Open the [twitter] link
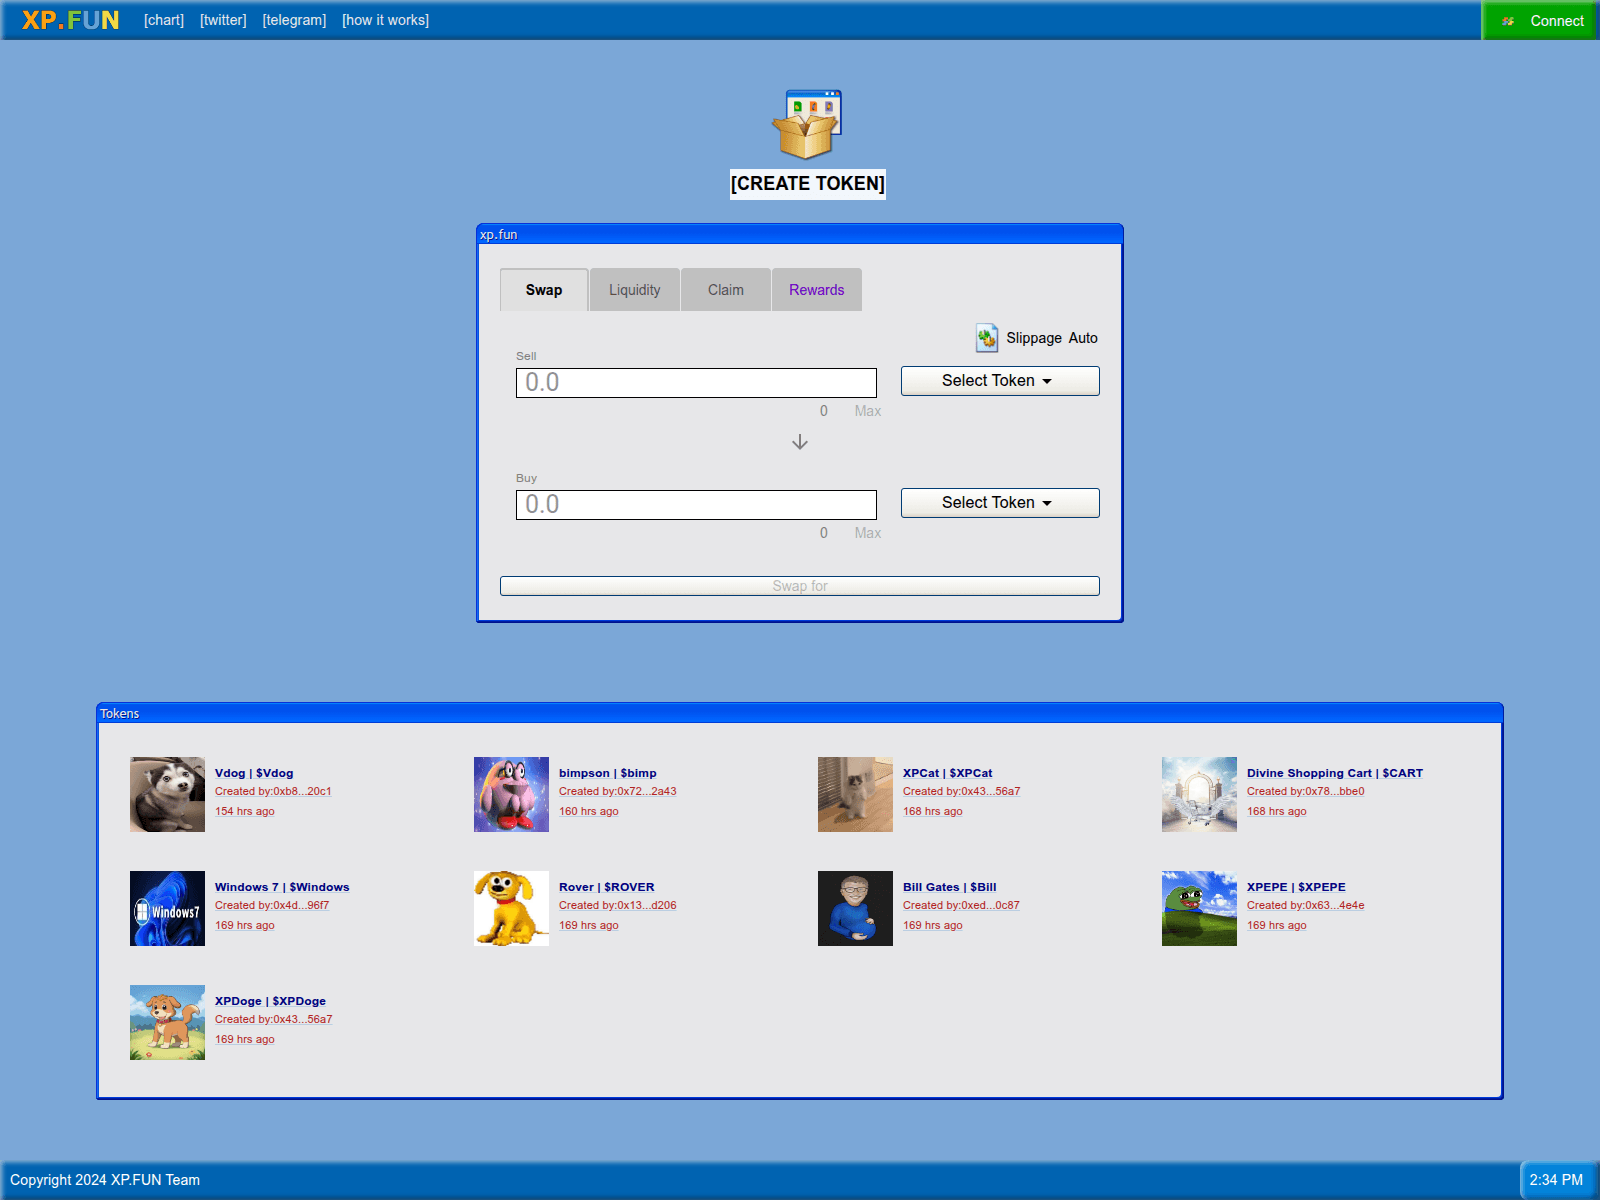This screenshot has width=1600, height=1200. point(223,20)
